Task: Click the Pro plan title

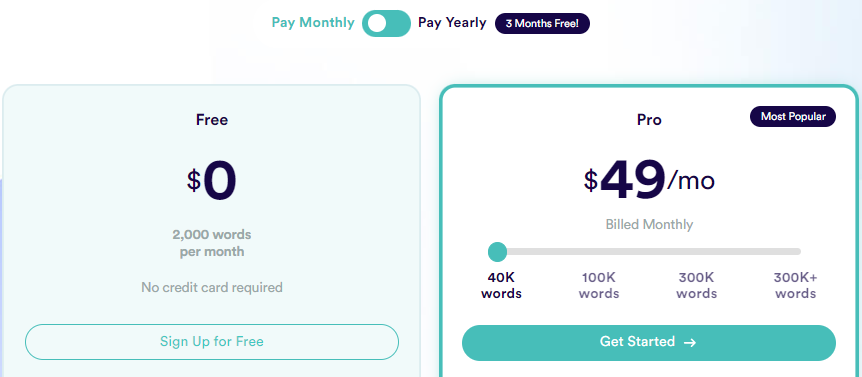Action: (649, 120)
